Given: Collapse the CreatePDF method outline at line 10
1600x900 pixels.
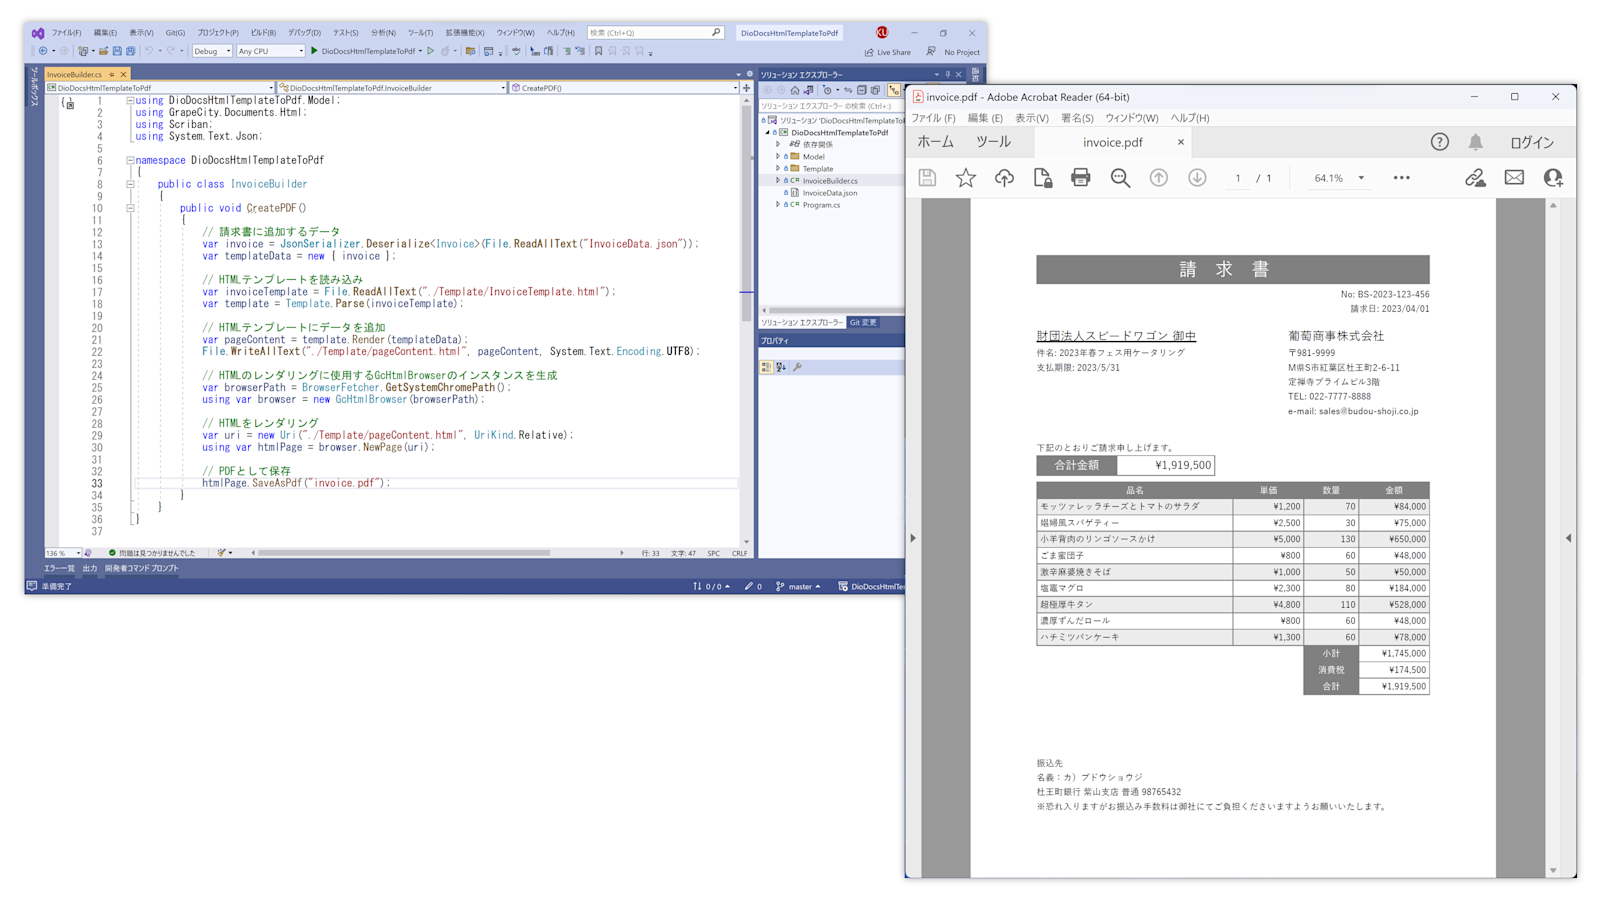Looking at the screenshot, I should point(130,208).
